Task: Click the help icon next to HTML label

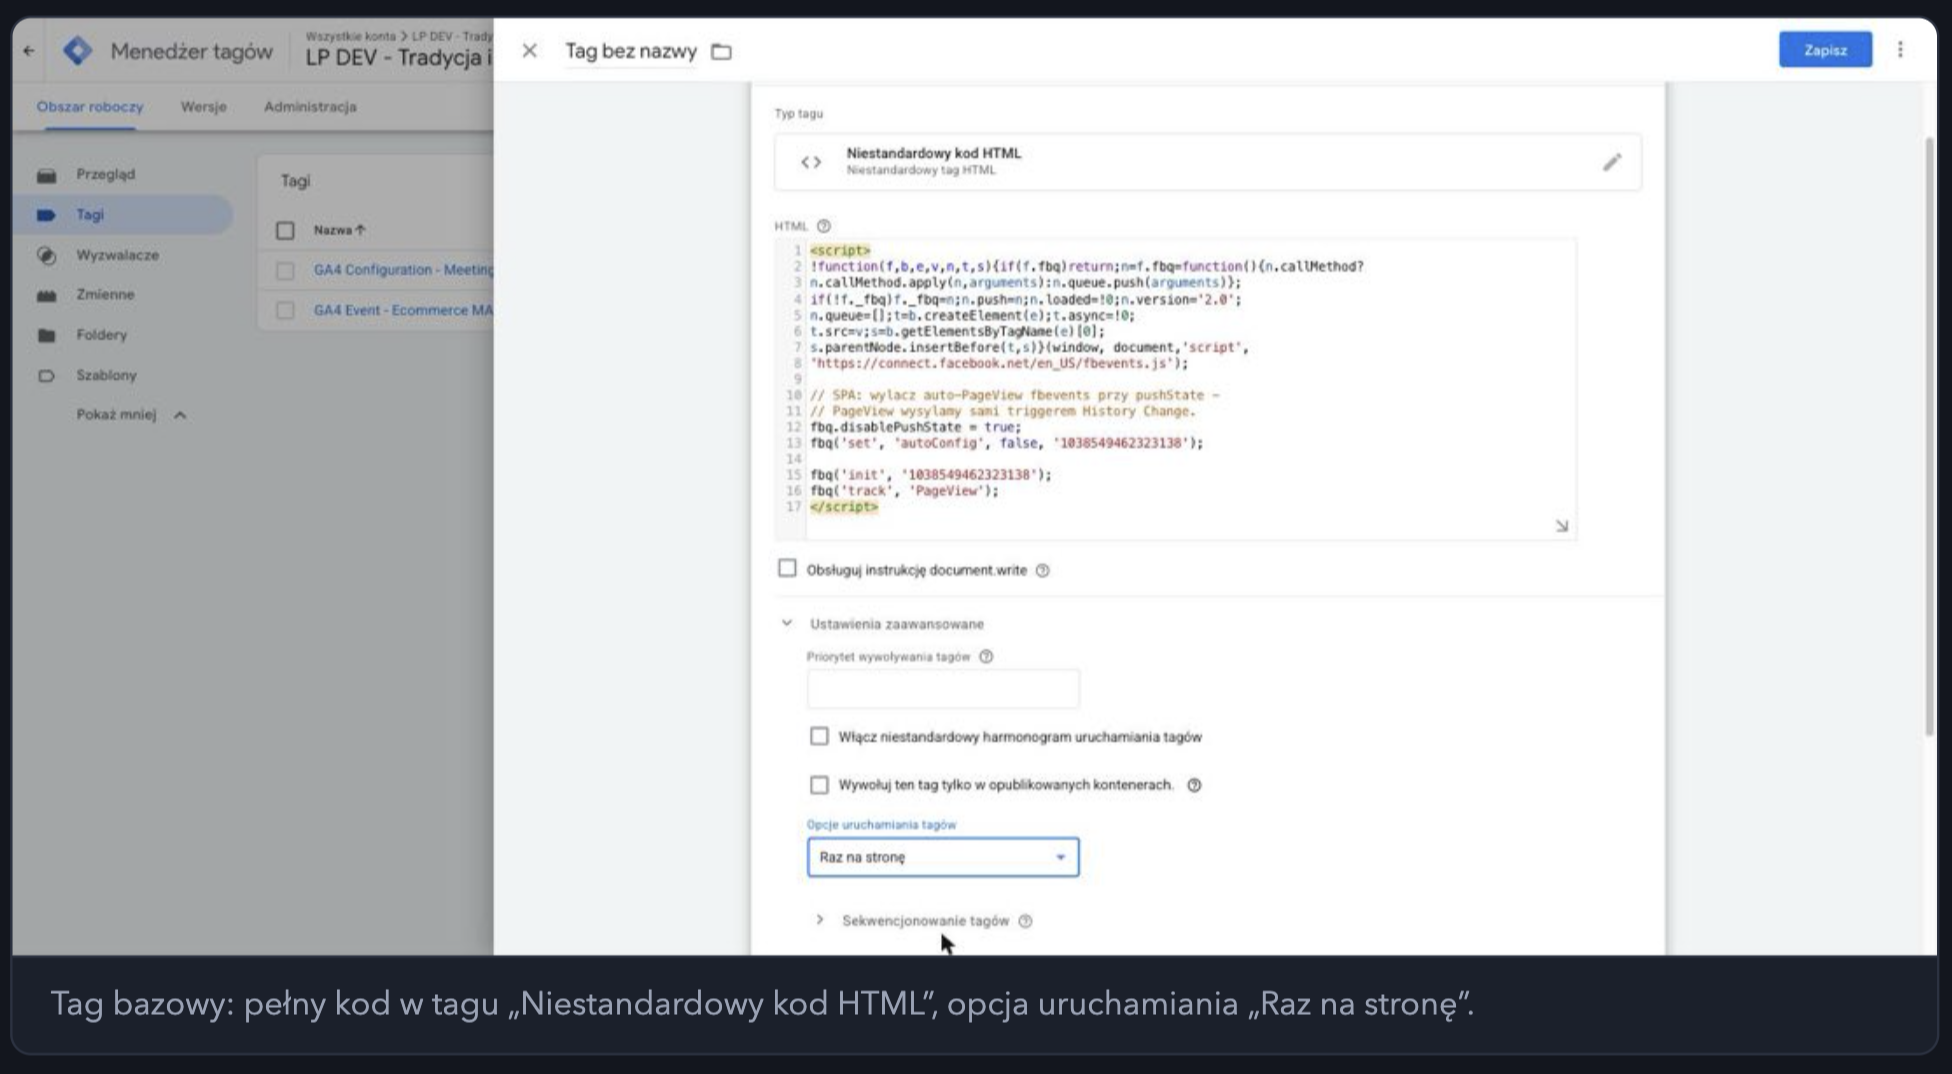Action: pos(824,226)
